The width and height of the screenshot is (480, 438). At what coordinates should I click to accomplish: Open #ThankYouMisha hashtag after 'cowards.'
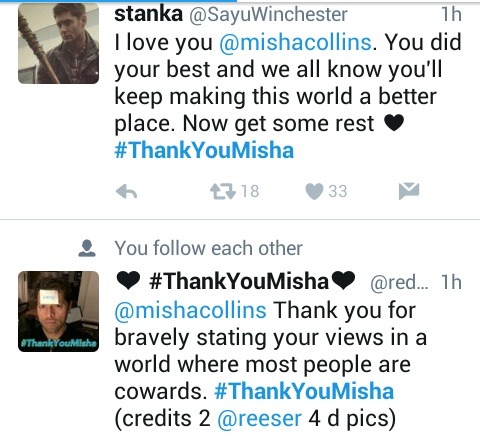pyautogui.click(x=304, y=391)
